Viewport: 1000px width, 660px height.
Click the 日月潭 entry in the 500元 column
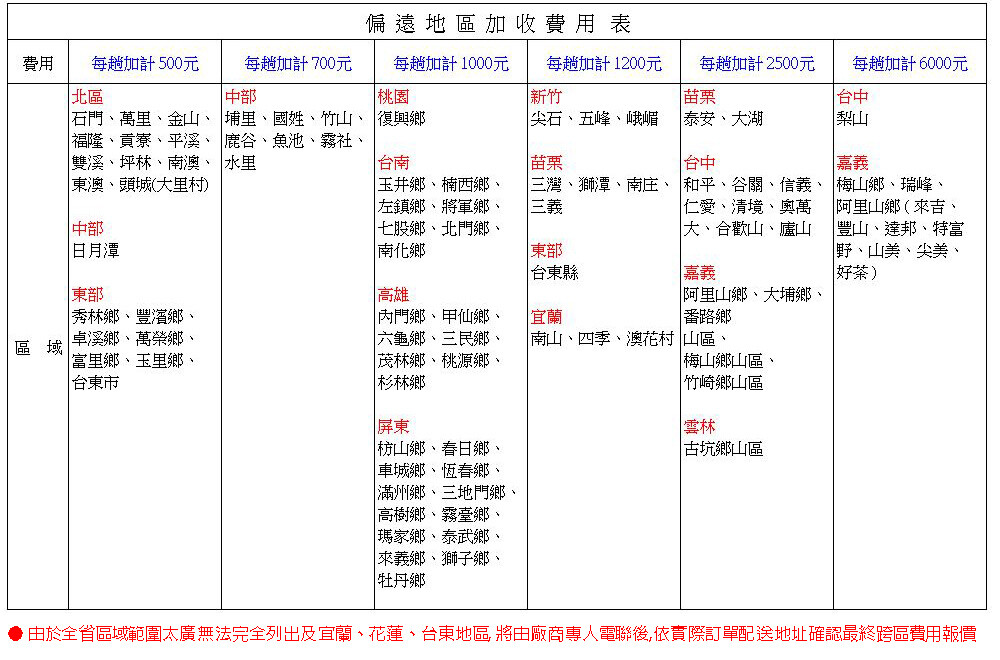coord(95,251)
